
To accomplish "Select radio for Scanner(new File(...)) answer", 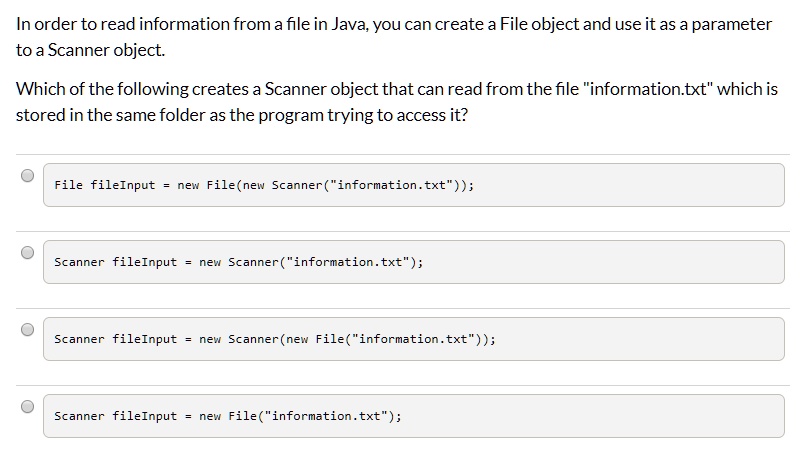I will point(27,328).
